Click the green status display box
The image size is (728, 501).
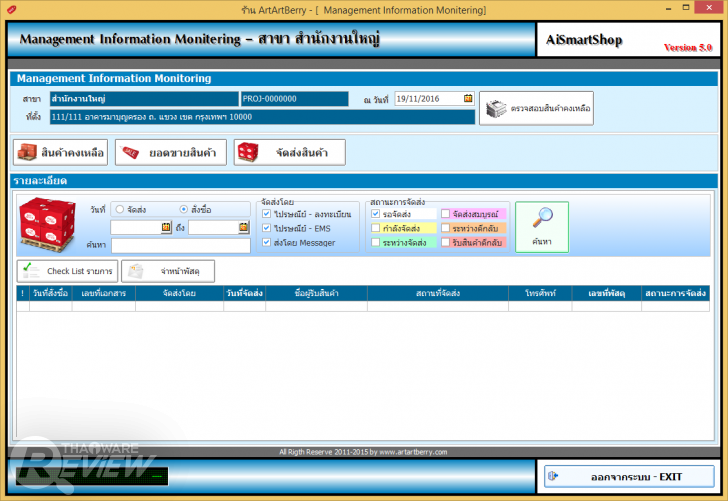click(x=92, y=476)
